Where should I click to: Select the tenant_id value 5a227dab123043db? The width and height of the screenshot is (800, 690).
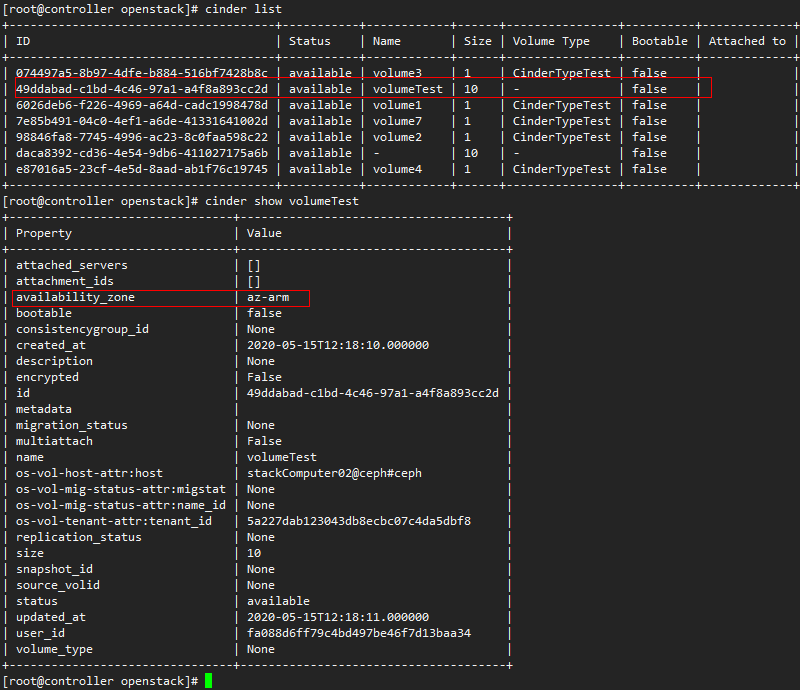(x=359, y=521)
